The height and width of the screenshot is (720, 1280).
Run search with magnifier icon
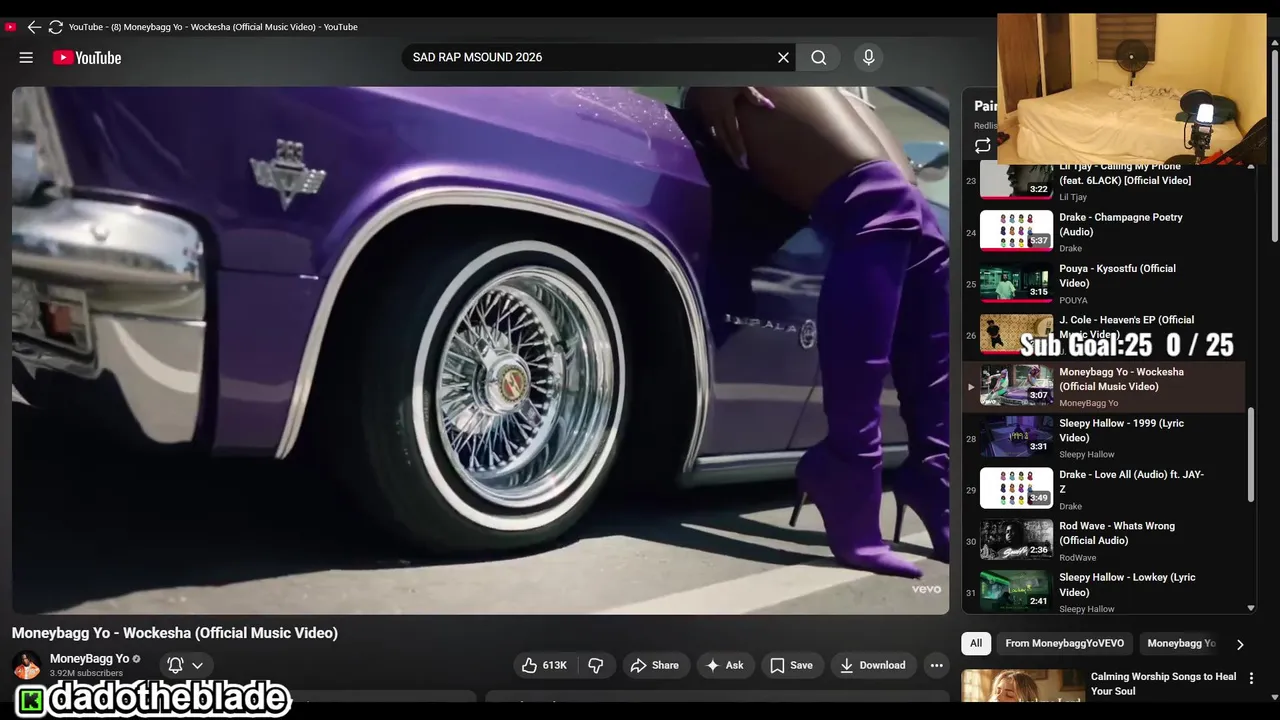(818, 58)
